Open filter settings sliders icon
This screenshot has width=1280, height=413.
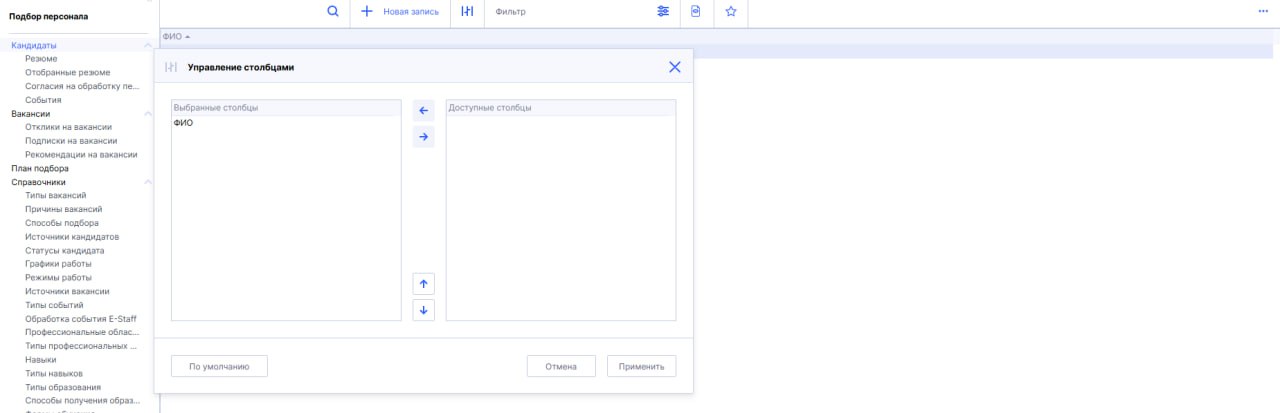point(663,11)
